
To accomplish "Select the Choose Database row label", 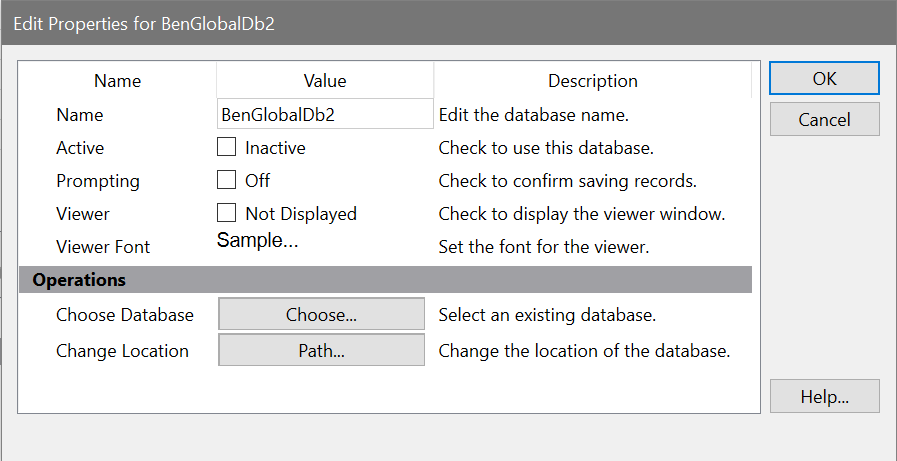I will tap(125, 315).
